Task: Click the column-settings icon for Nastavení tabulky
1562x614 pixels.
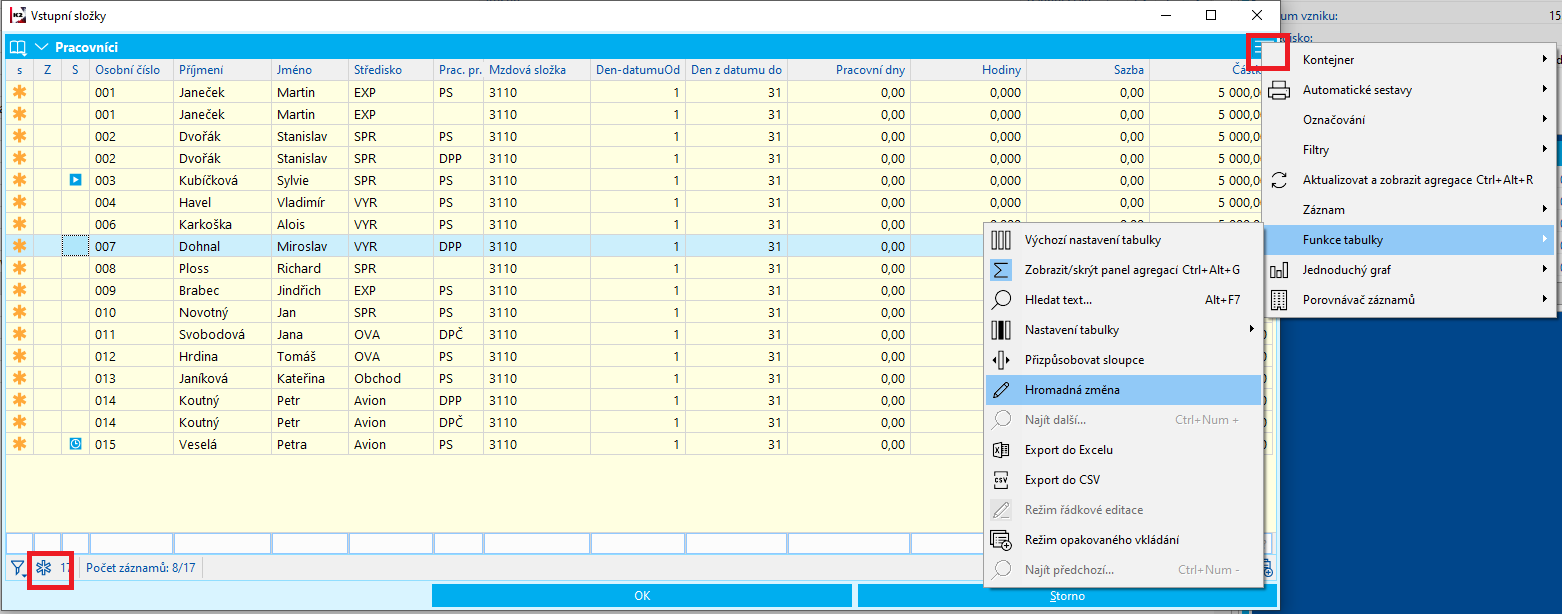Action: click(x=1001, y=330)
